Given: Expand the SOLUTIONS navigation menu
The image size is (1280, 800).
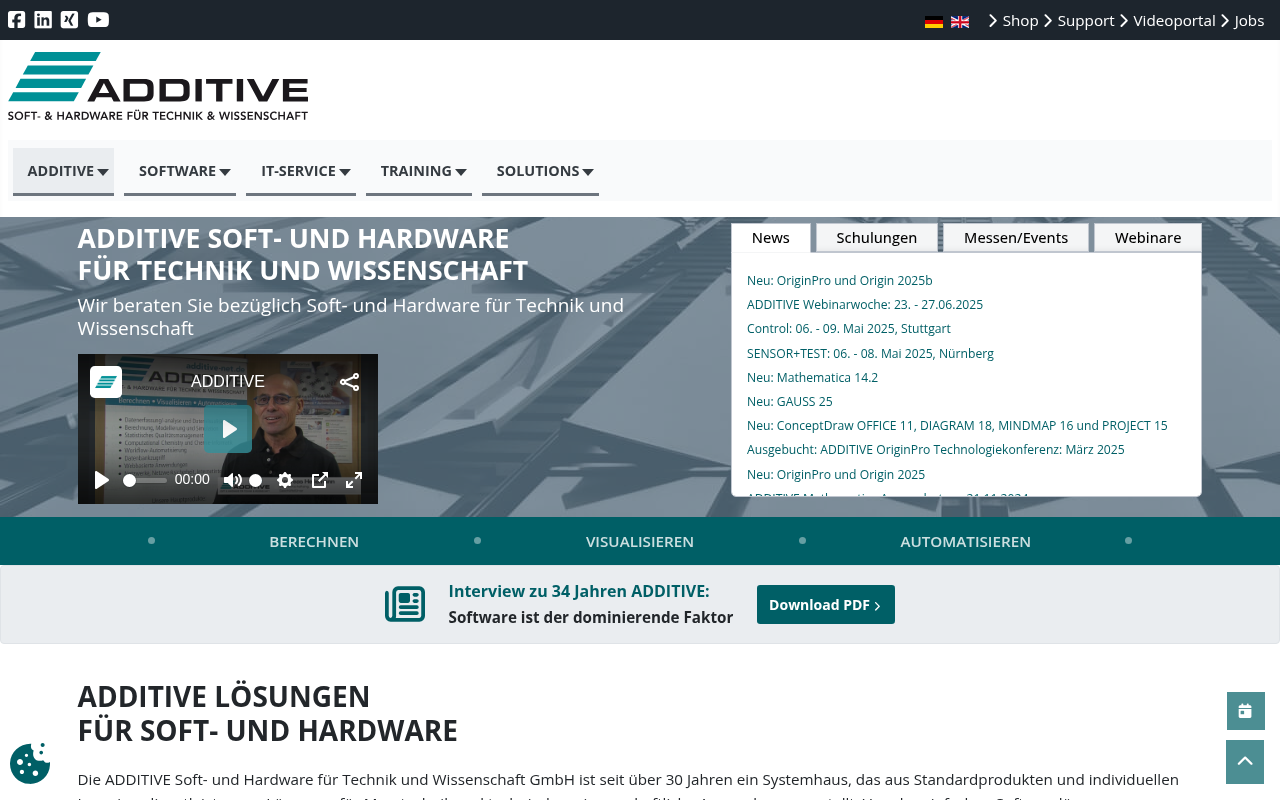Looking at the screenshot, I should (540, 171).
